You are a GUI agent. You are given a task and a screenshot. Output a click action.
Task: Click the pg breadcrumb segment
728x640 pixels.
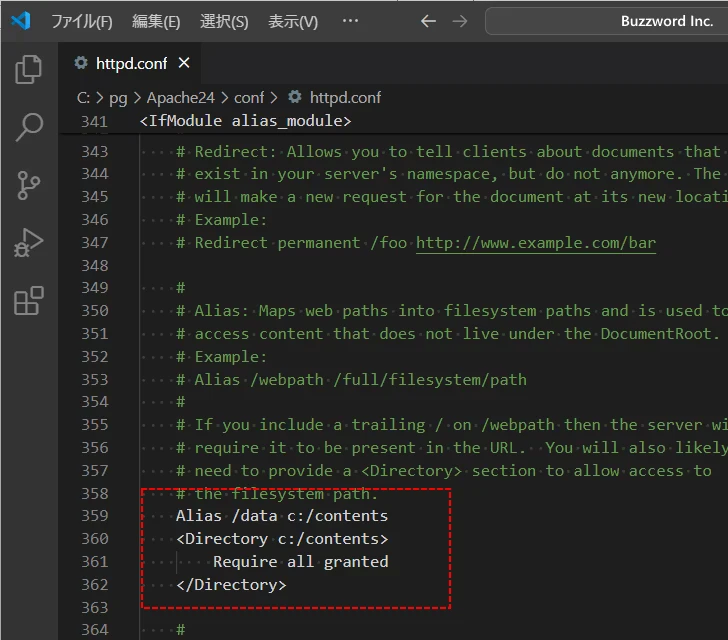point(118,97)
